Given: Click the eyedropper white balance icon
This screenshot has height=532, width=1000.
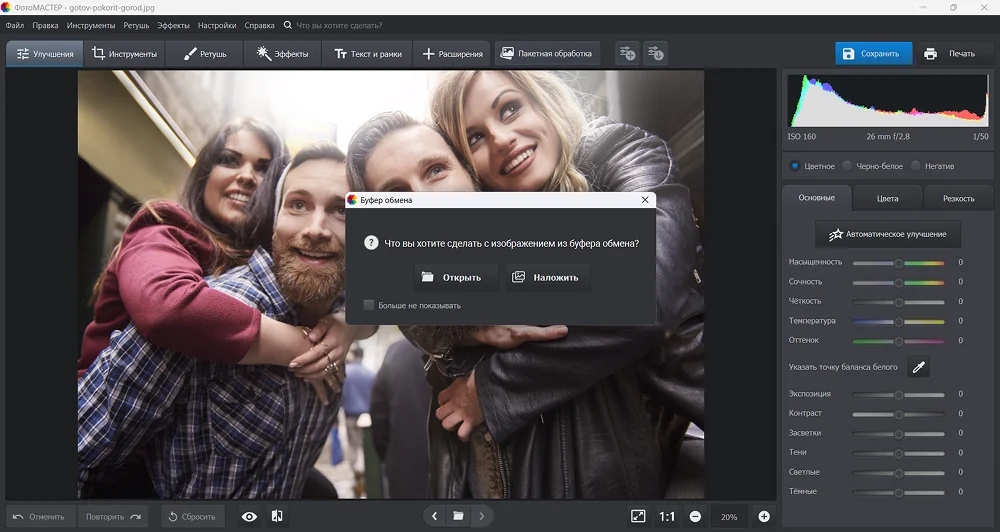Looking at the screenshot, I should (918, 367).
